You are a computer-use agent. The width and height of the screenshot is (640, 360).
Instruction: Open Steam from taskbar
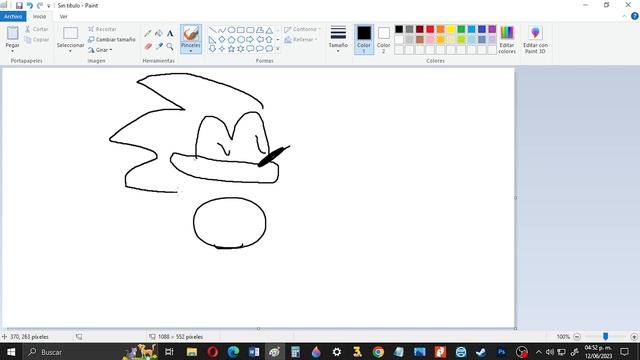(x=481, y=352)
